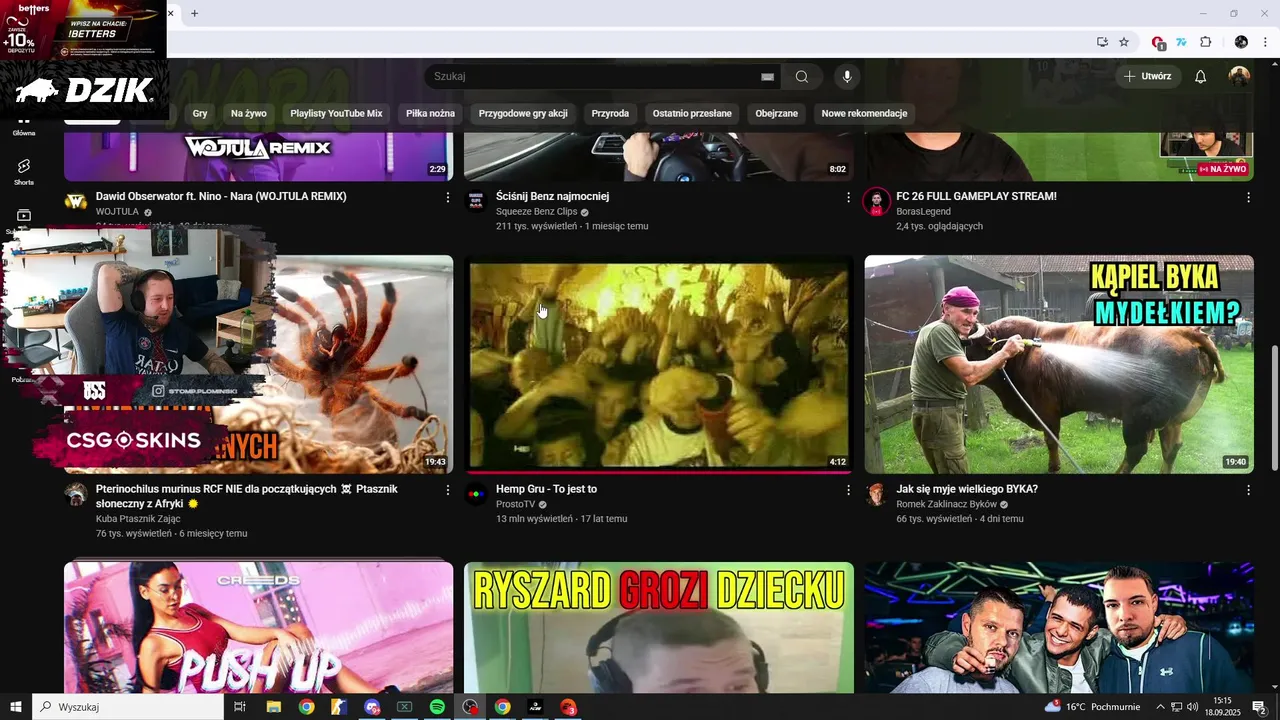
Task: Click Windows taskbar Wyszukaj search box
Action: [128, 707]
